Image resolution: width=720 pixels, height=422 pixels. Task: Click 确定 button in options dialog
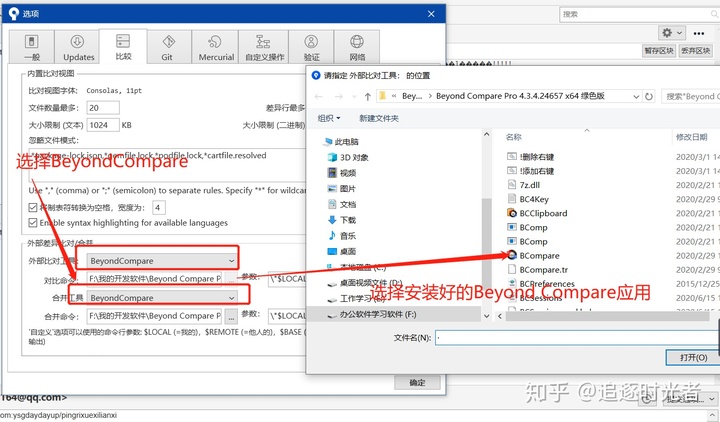tap(417, 382)
